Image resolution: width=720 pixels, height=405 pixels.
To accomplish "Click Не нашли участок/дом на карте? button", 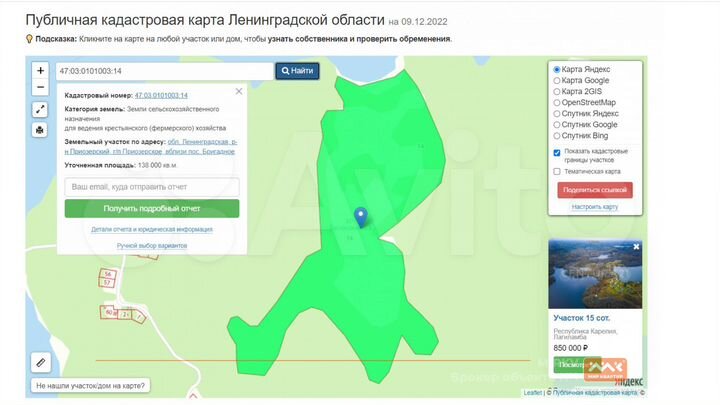I will tap(90, 386).
